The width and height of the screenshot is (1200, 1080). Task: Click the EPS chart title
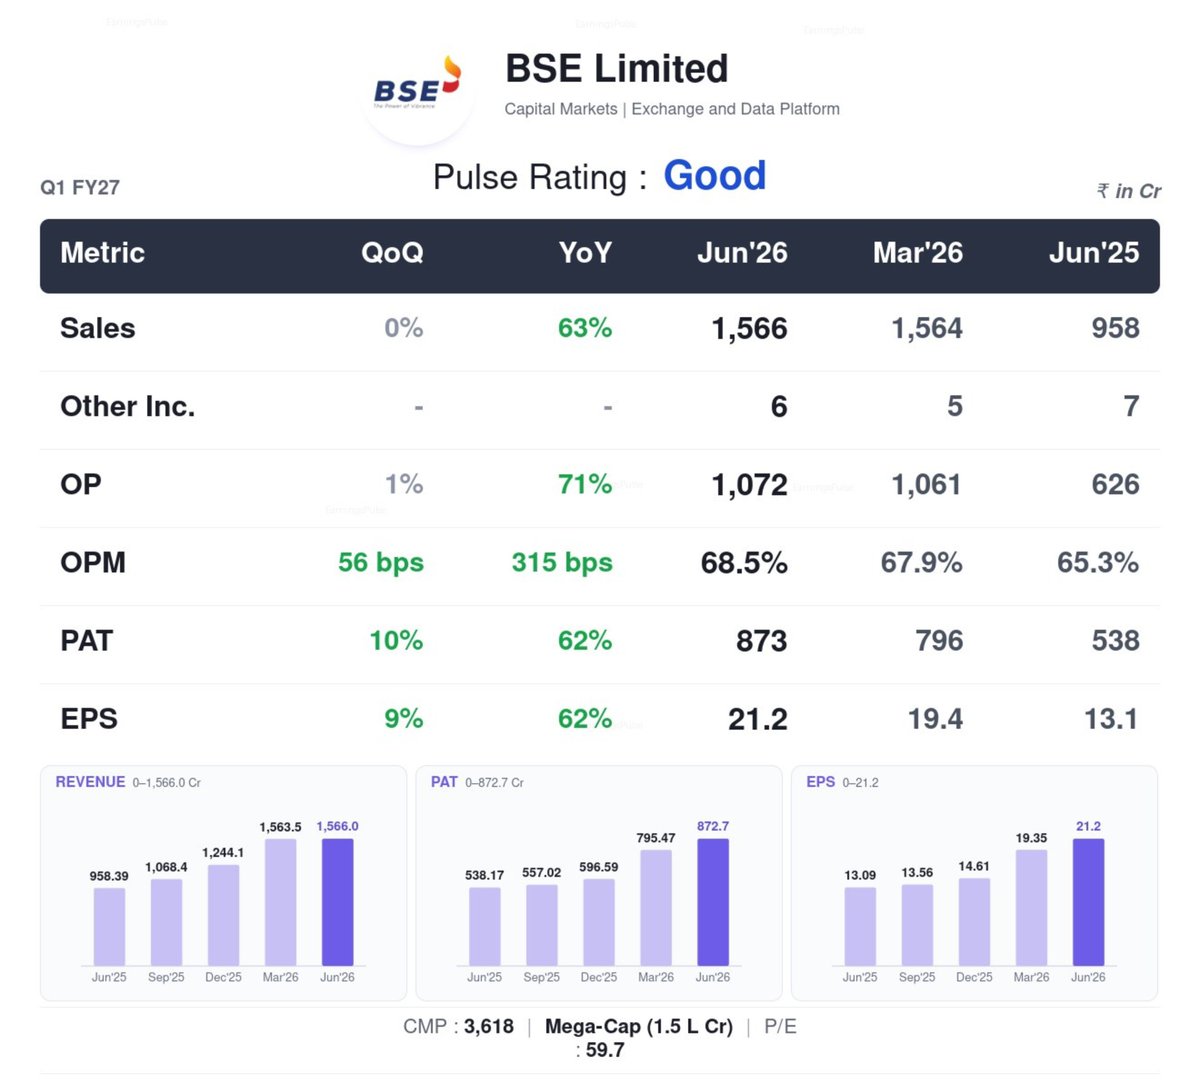coord(820,782)
